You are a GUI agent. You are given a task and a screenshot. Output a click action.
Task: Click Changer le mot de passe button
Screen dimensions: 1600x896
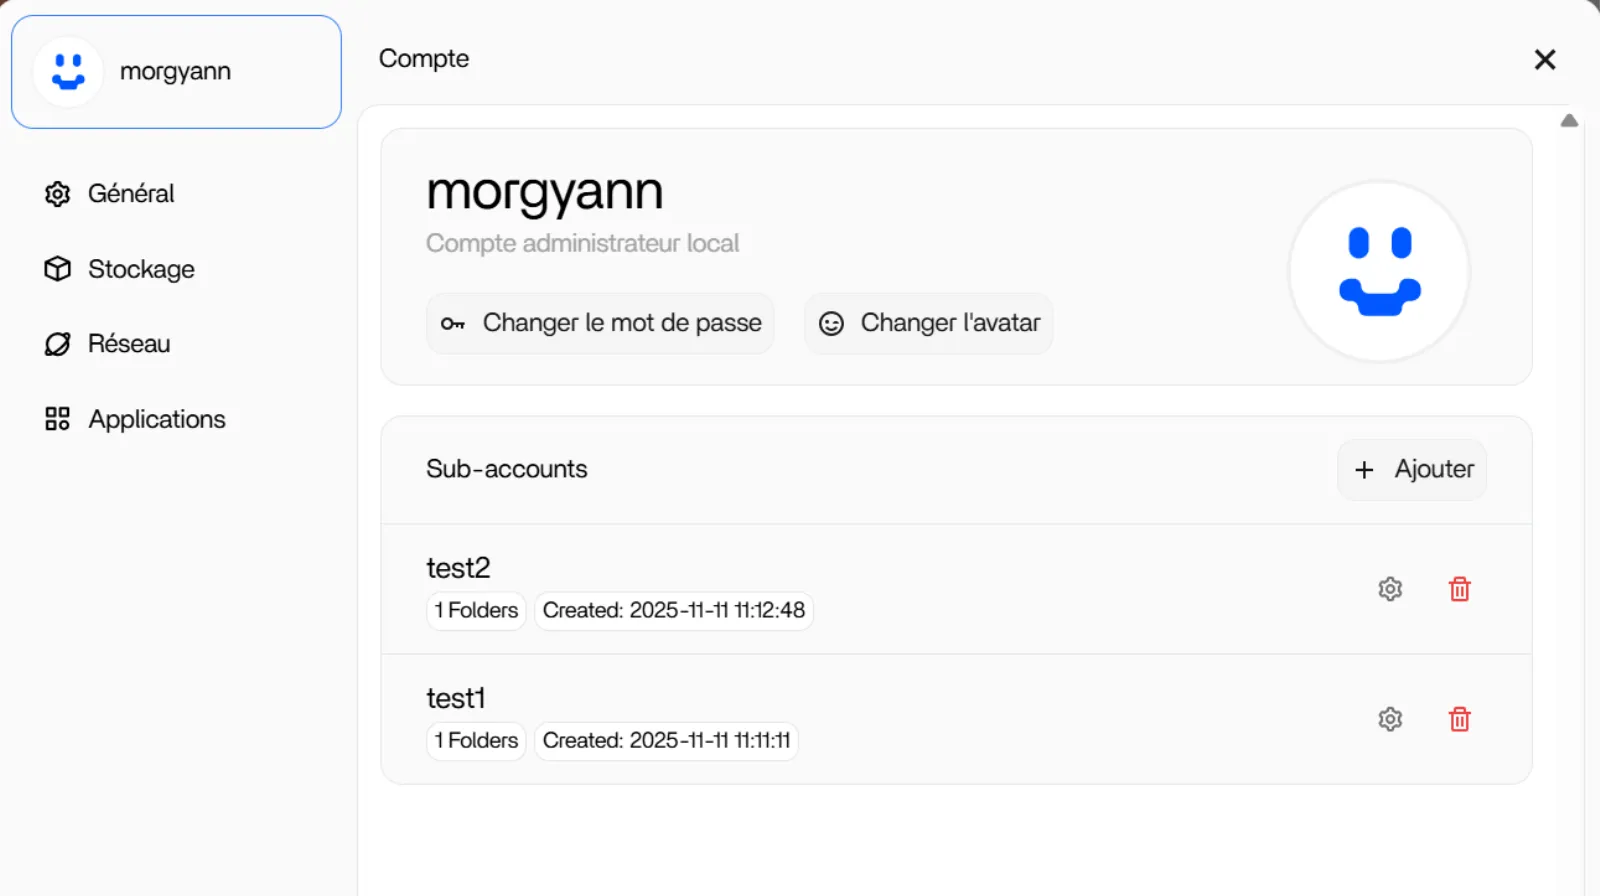tap(600, 323)
